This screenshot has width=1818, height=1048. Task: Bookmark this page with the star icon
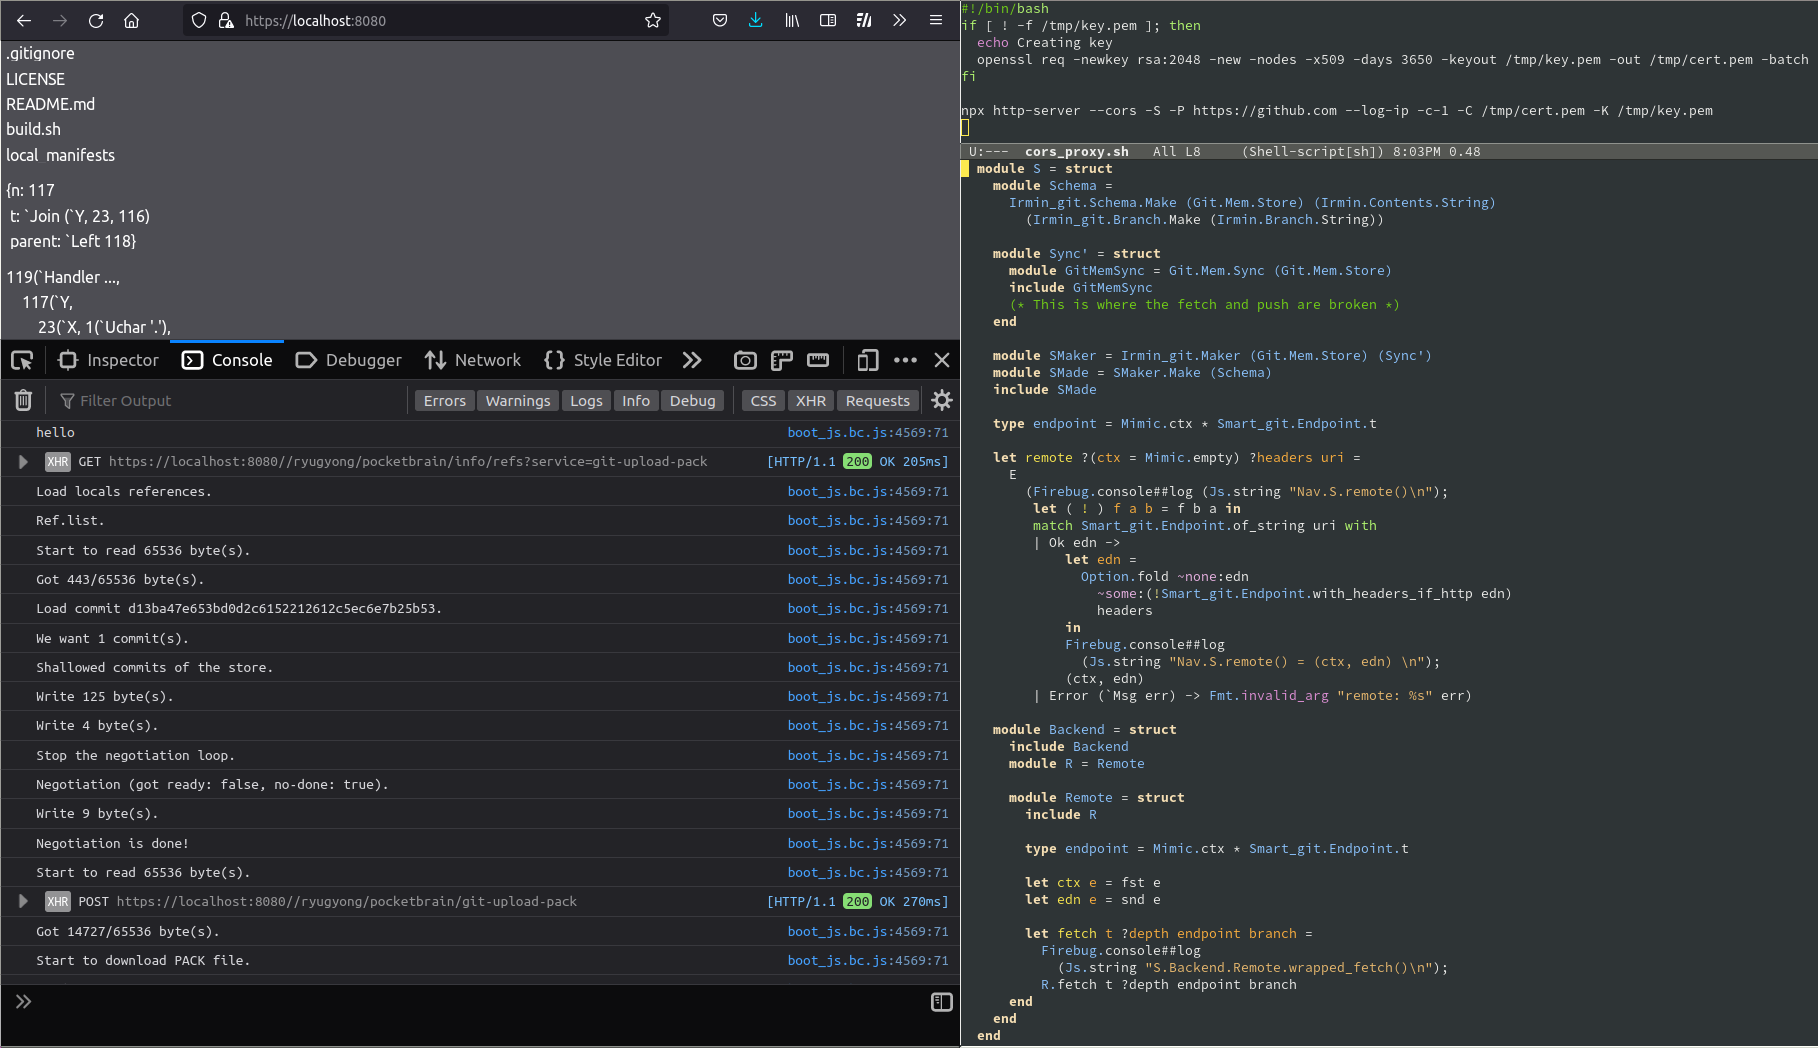click(x=653, y=20)
